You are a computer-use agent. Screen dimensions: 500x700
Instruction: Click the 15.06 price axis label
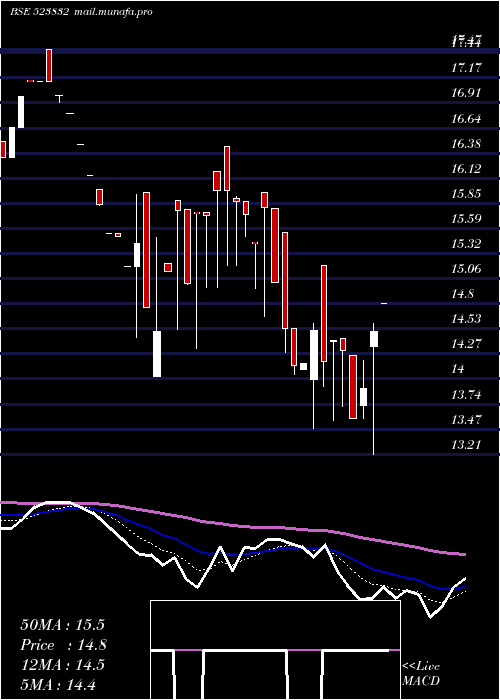click(467, 269)
